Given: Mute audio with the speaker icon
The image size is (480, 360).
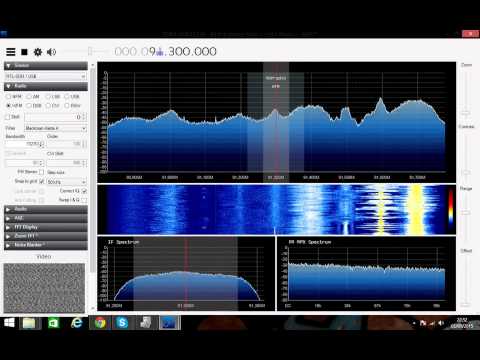Looking at the screenshot, I should [51, 52].
